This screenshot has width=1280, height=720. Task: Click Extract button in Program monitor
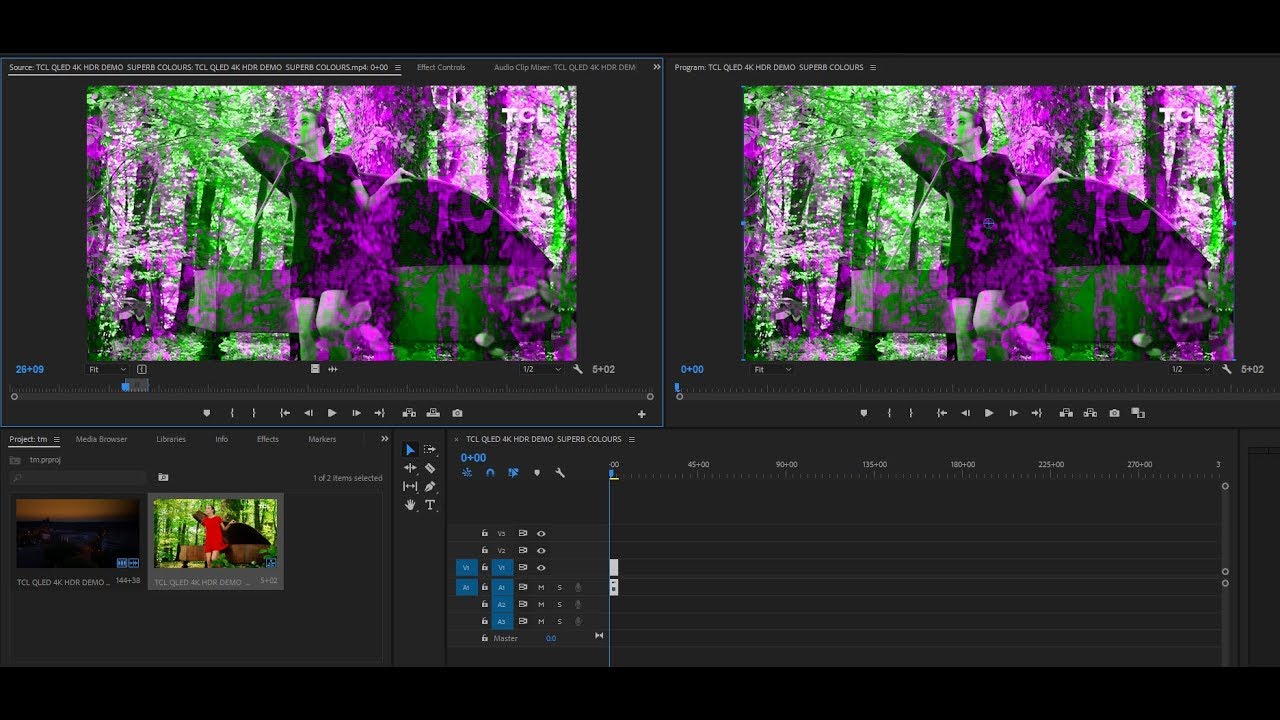(x=1090, y=413)
